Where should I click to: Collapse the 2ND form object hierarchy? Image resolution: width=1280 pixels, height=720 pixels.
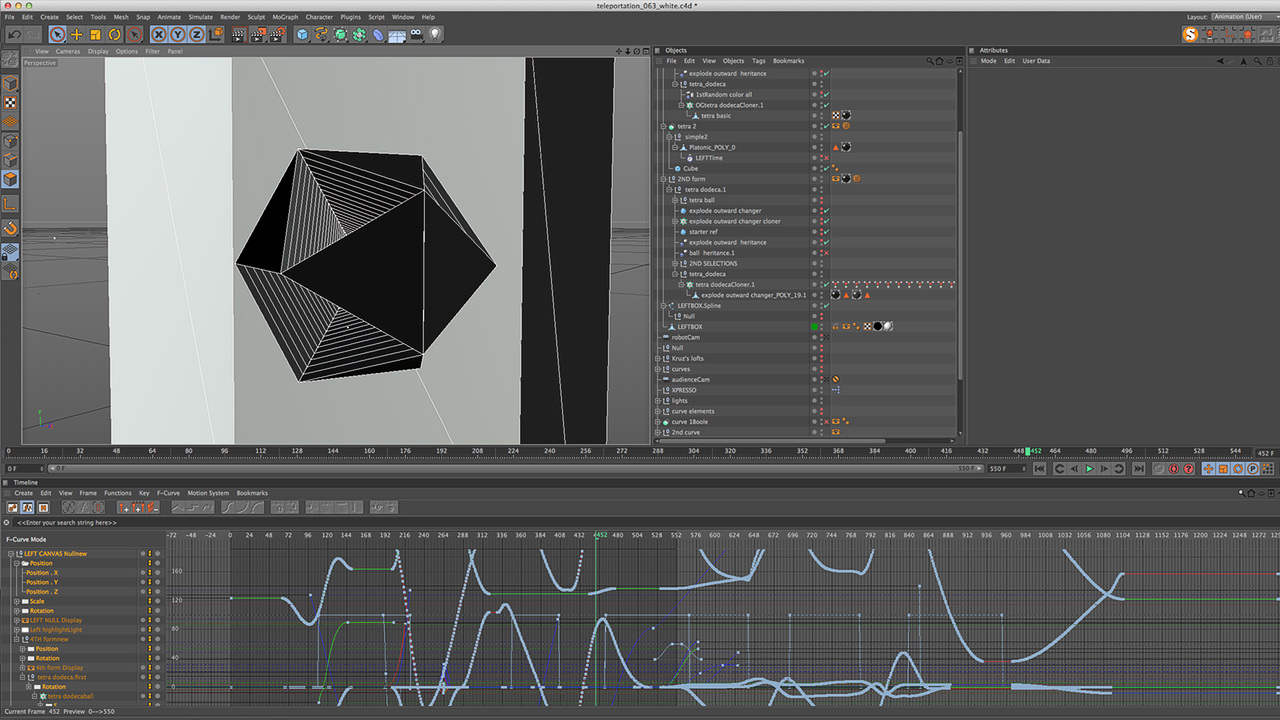[662, 179]
